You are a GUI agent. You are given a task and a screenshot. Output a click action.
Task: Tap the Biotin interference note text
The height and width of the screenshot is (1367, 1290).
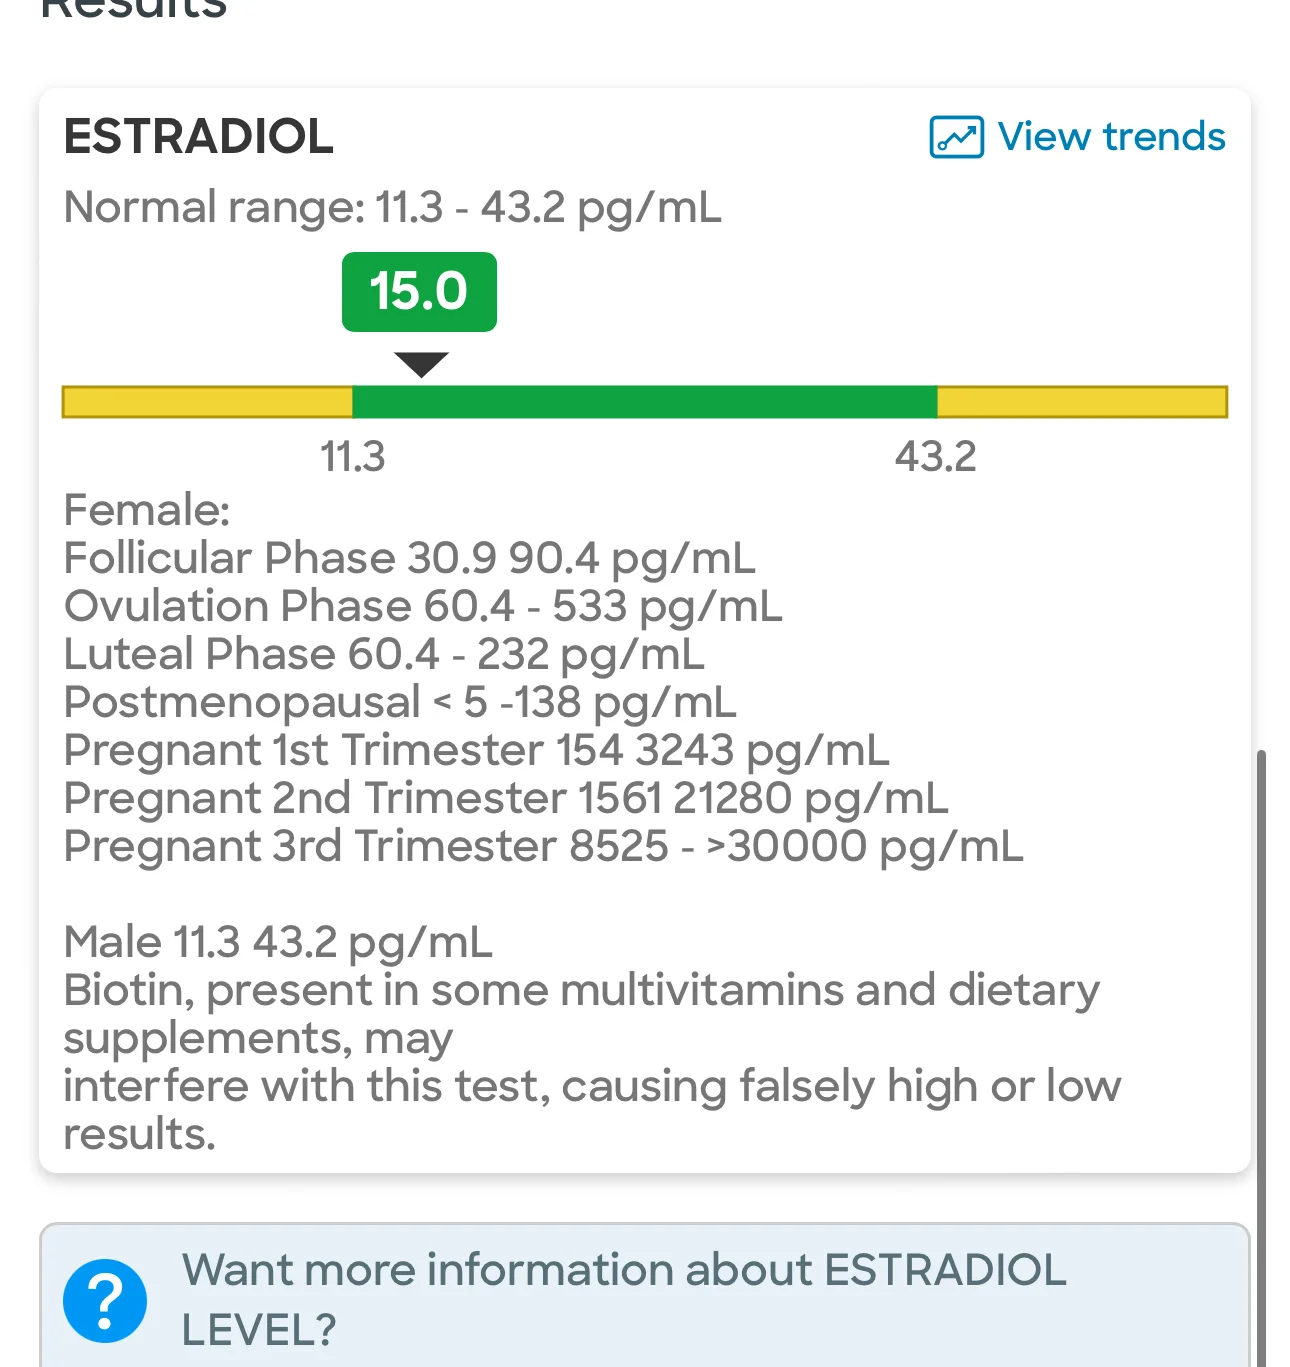pos(592,1062)
